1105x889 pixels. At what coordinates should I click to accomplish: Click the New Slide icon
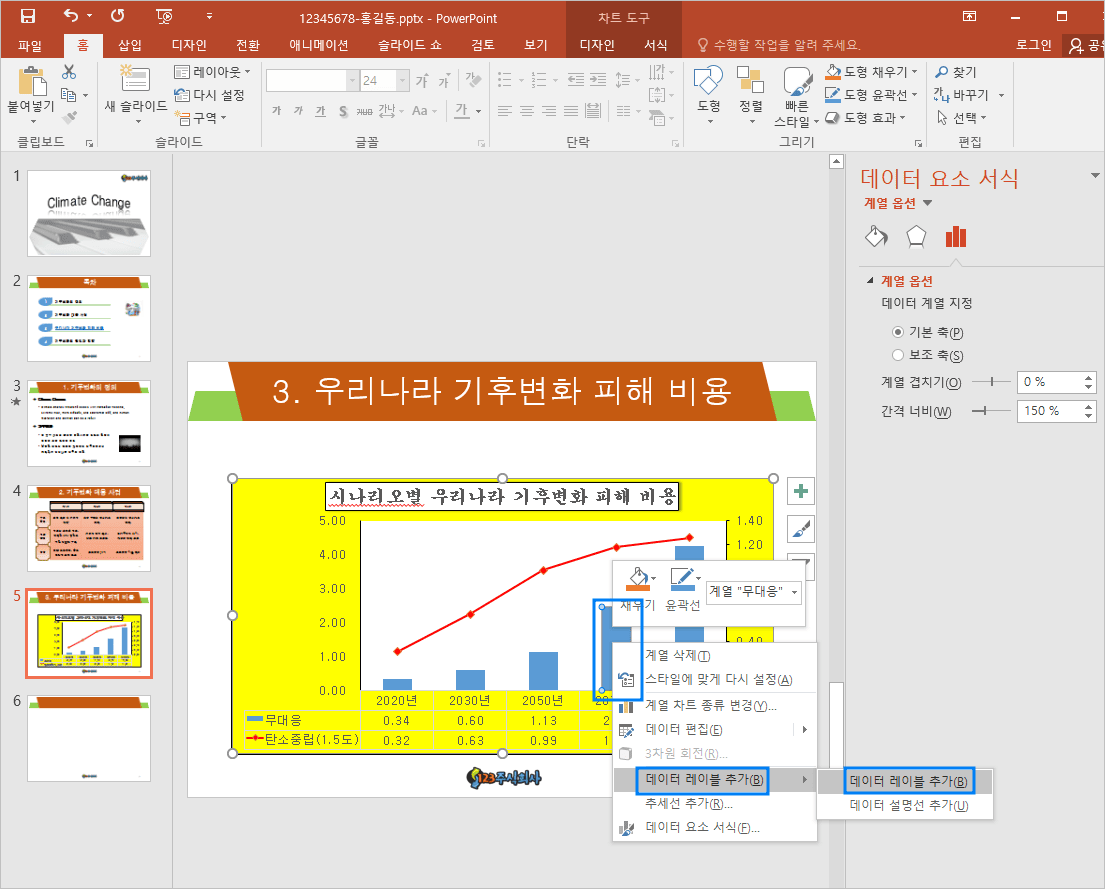click(x=135, y=79)
